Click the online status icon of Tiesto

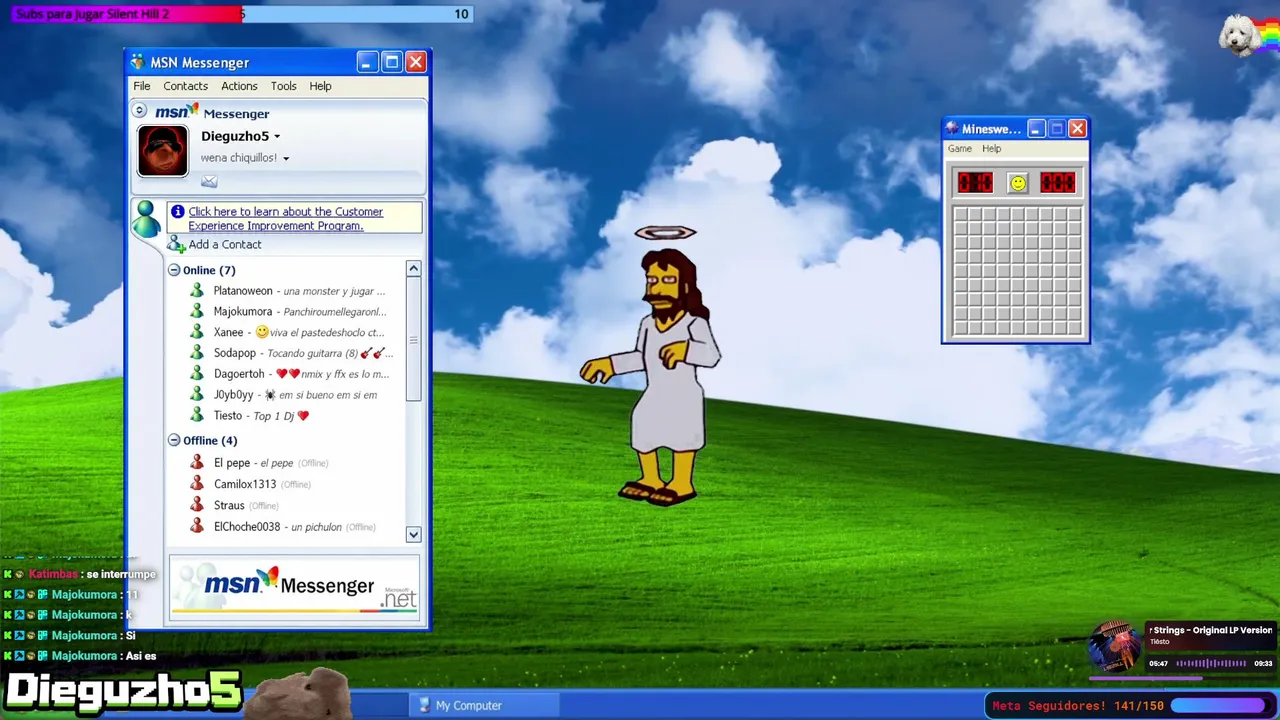[x=197, y=416]
